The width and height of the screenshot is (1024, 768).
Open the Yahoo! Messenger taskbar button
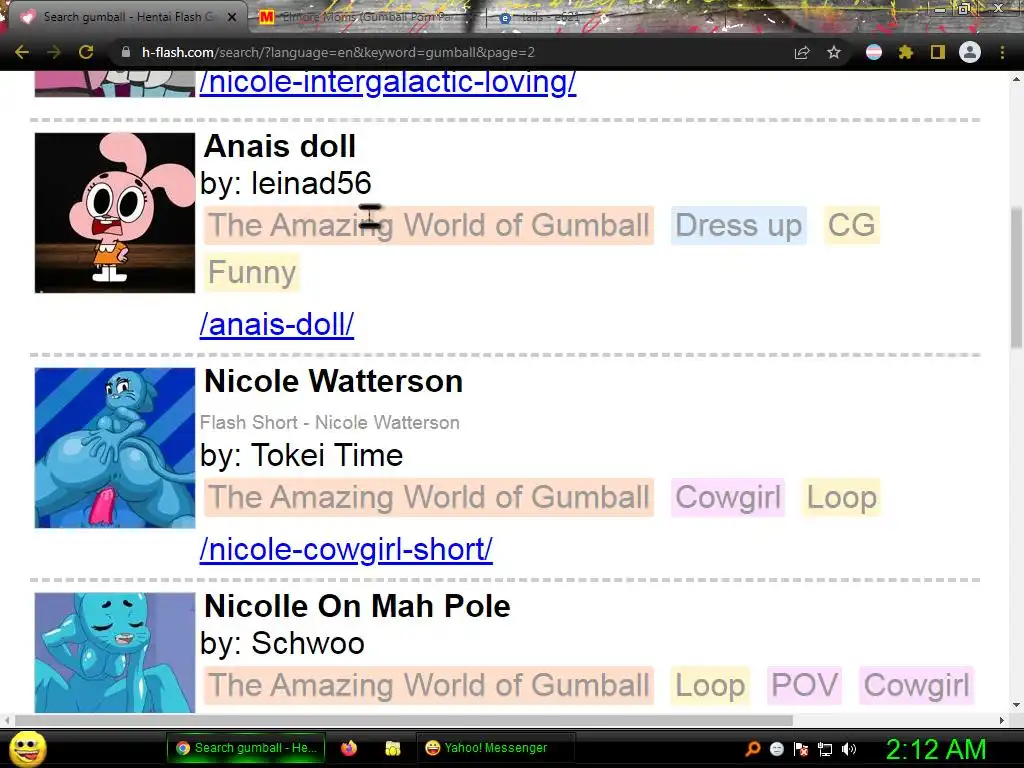(x=495, y=748)
